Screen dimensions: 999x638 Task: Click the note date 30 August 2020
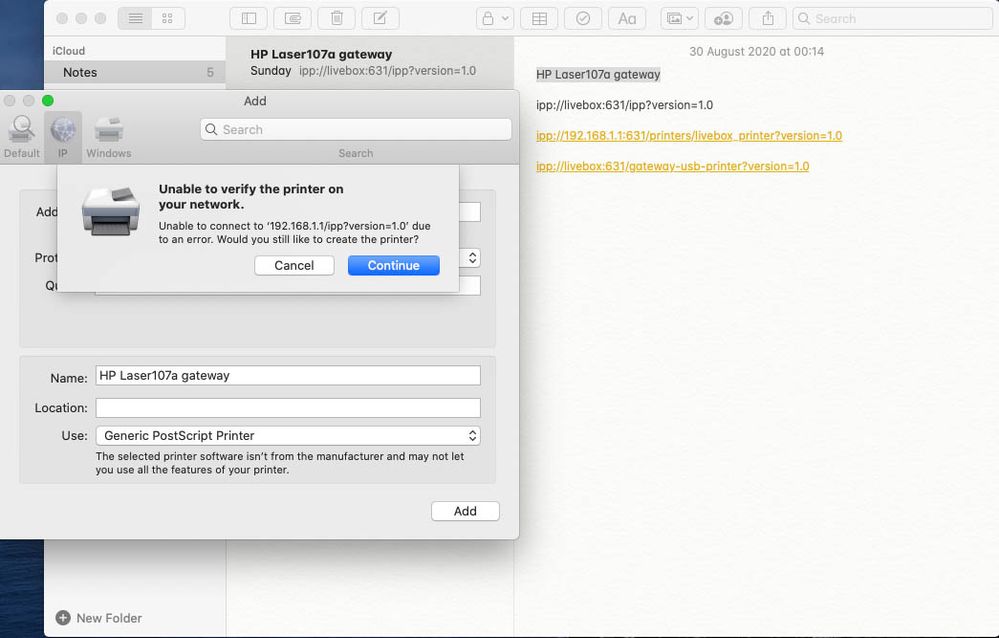tap(756, 52)
